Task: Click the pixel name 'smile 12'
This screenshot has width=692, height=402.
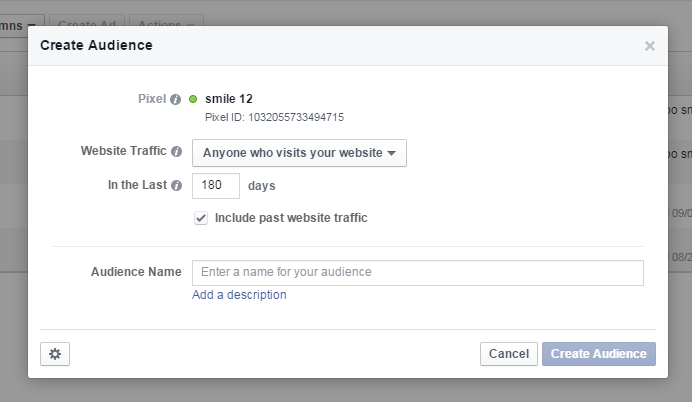Action: (x=228, y=99)
